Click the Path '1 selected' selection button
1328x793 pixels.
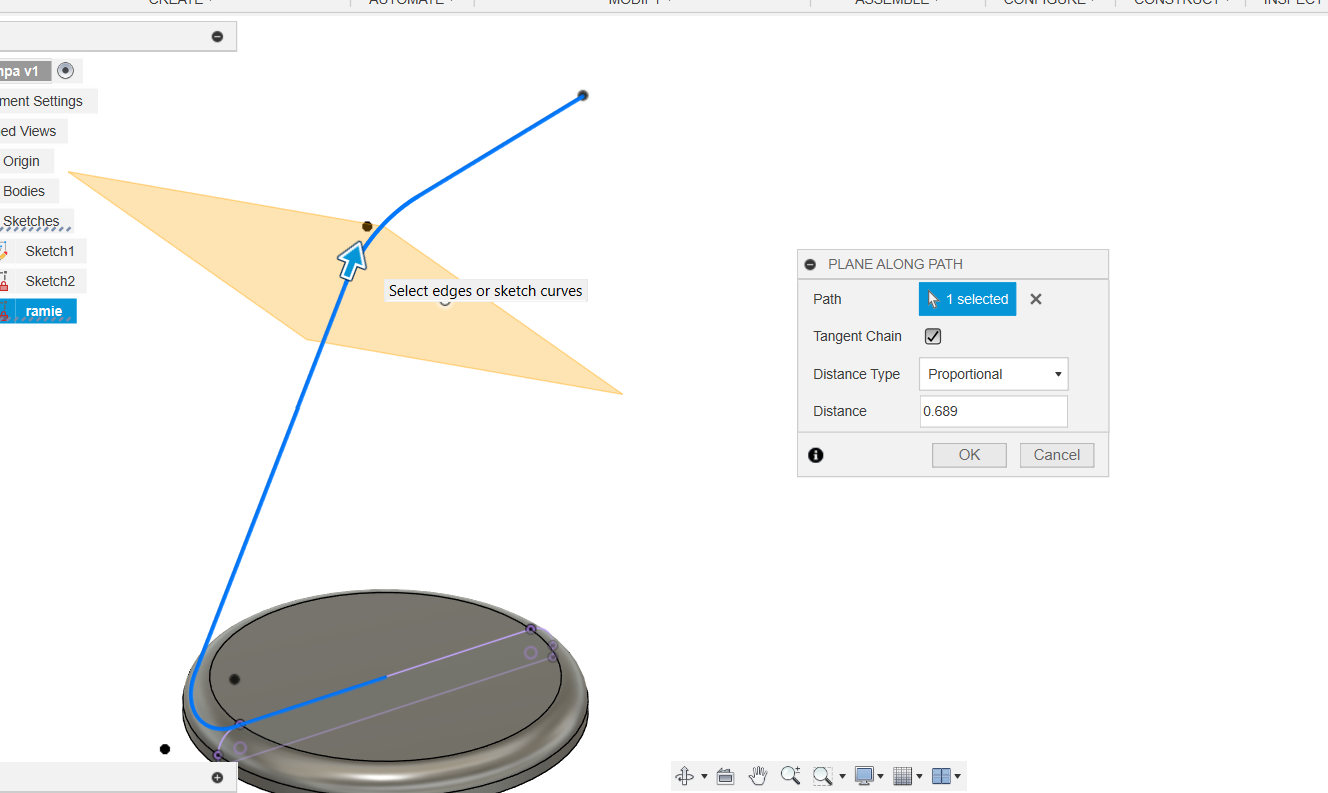coord(967,299)
